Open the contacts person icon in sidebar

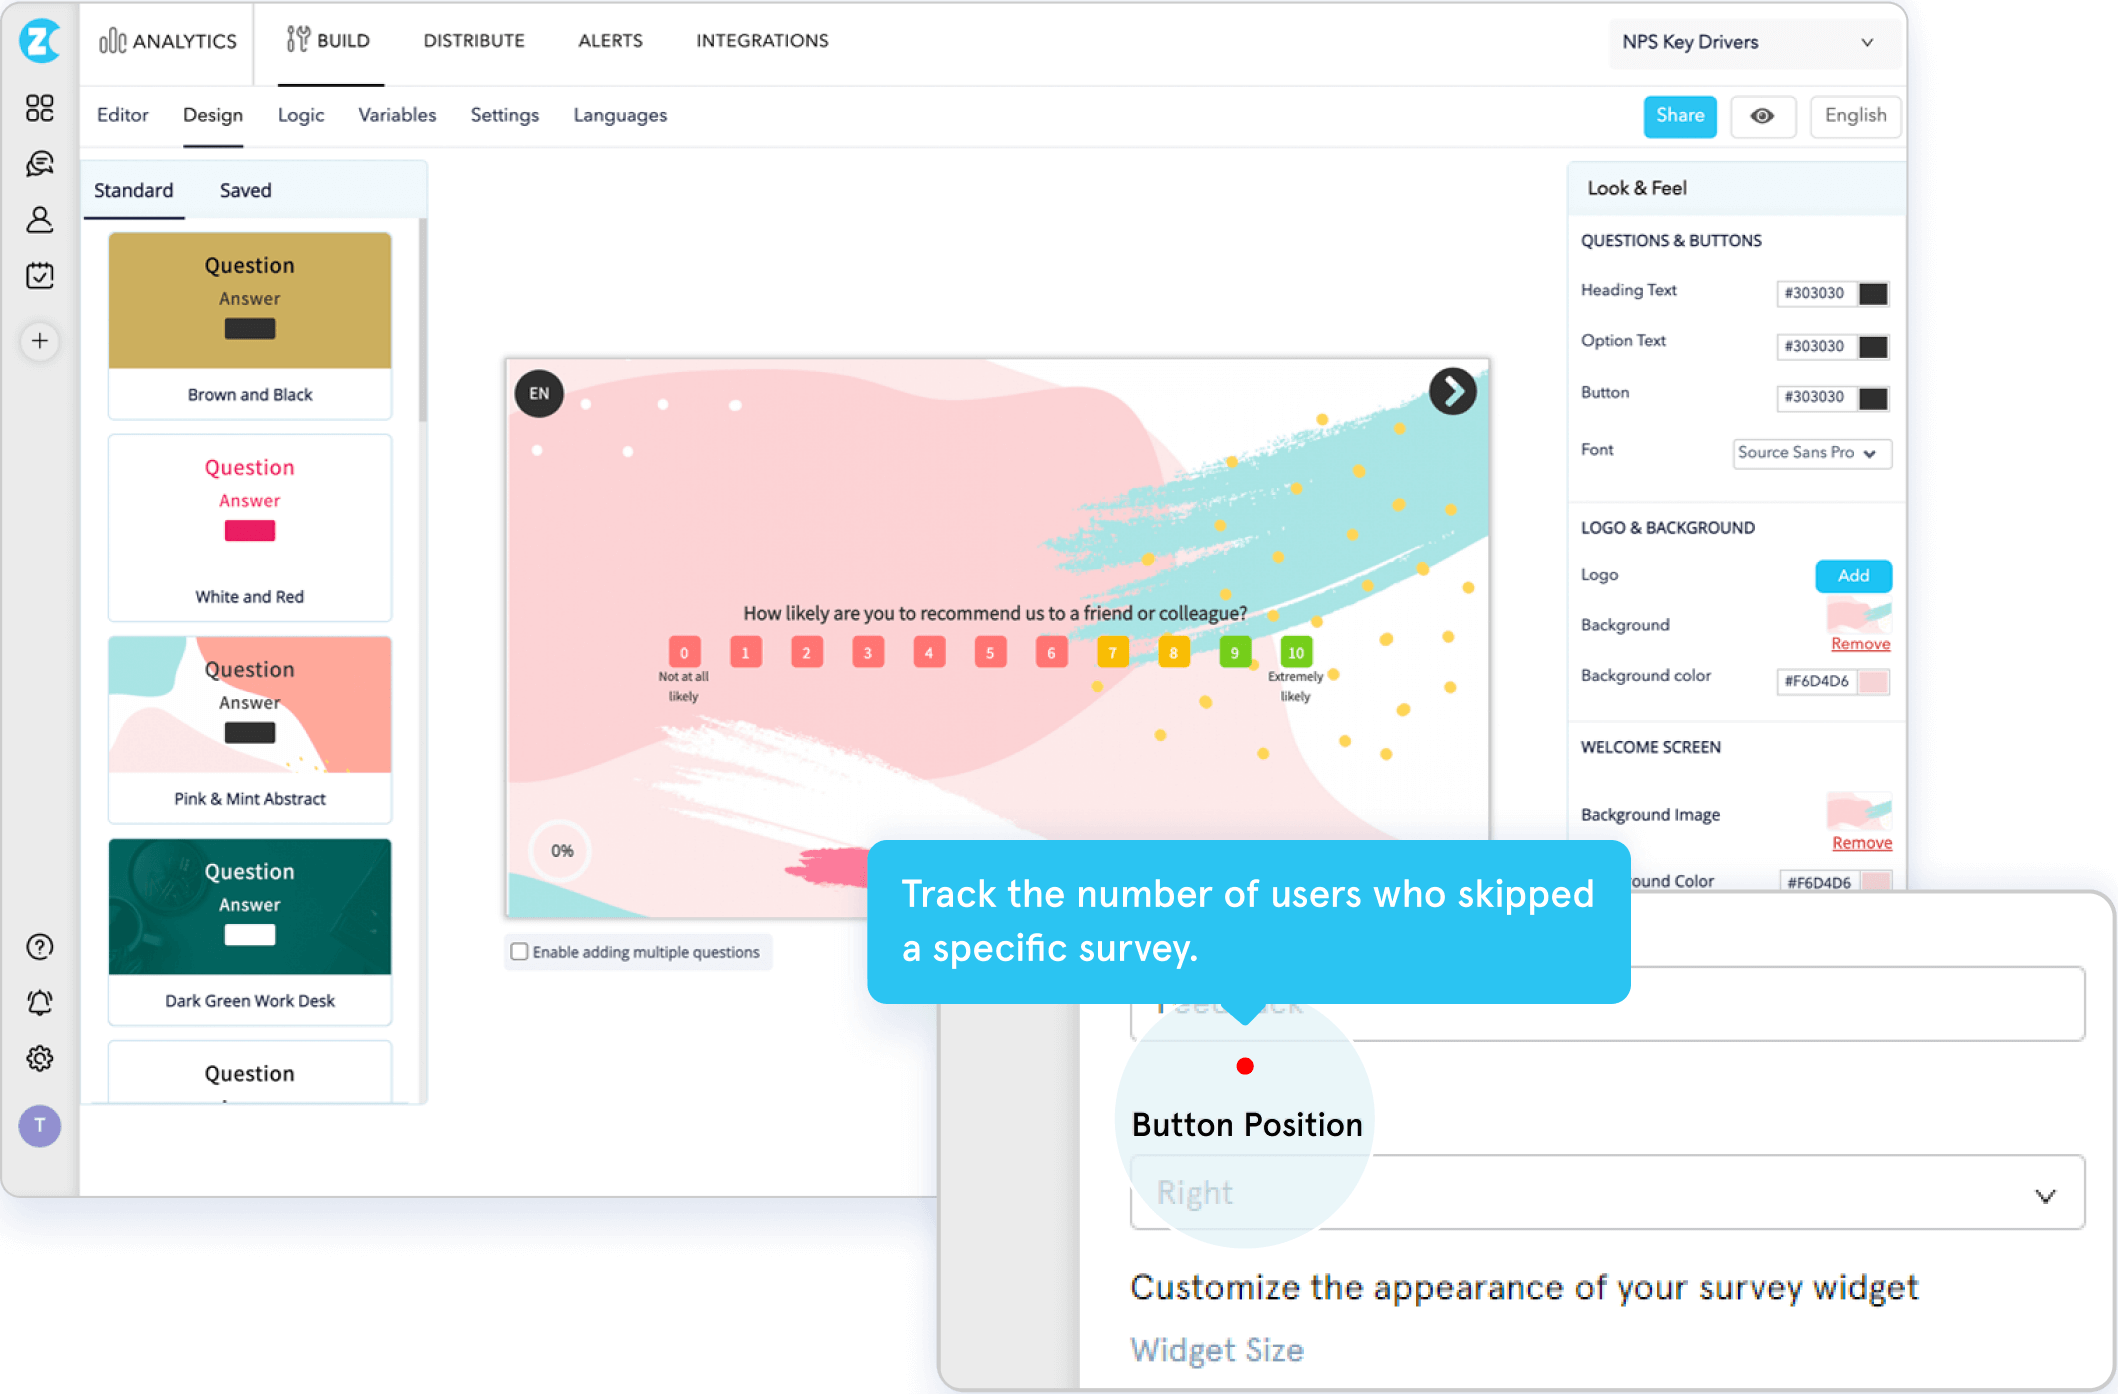[40, 219]
